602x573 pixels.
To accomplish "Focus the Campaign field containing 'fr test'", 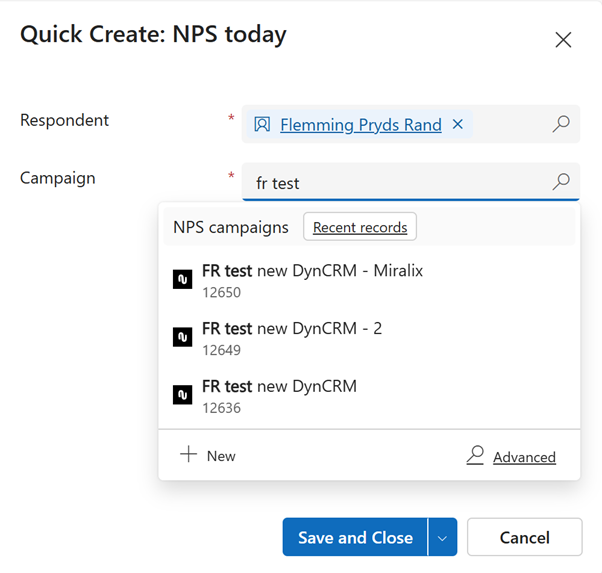I will [400, 183].
